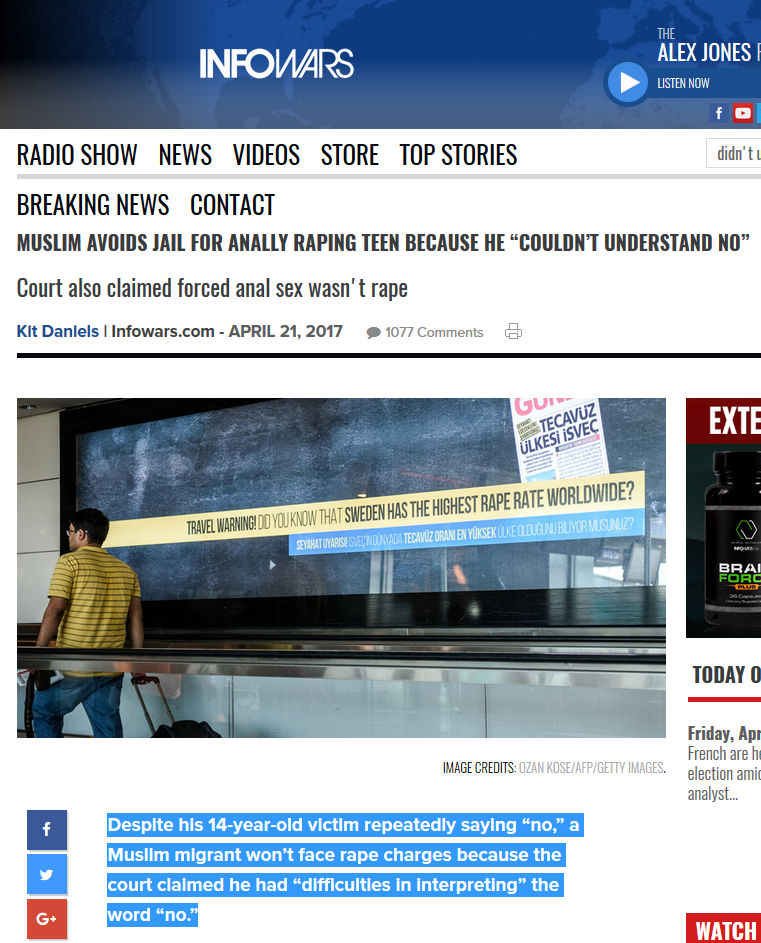Image resolution: width=761 pixels, height=943 pixels.
Task: Open Top Stories
Action: tap(458, 155)
